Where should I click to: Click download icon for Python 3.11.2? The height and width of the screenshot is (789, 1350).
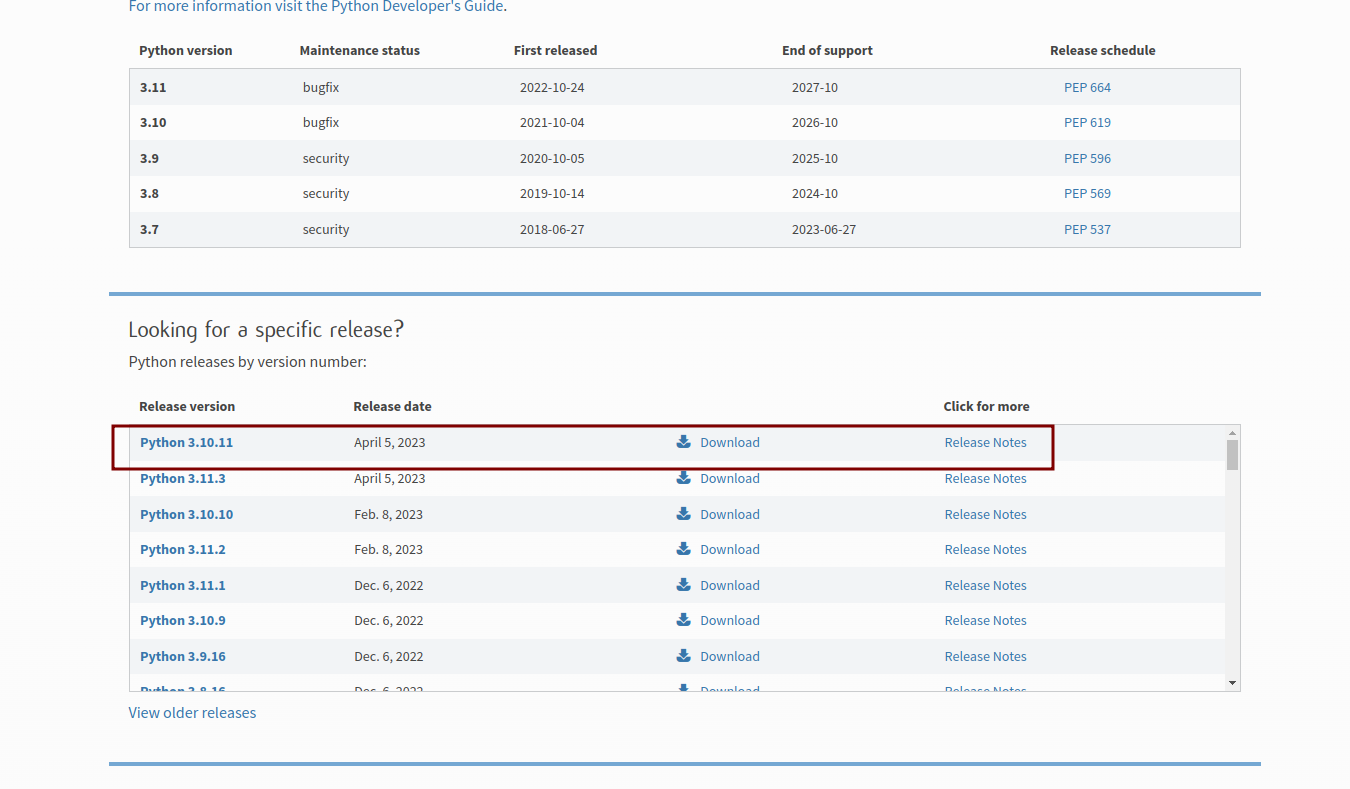click(x=684, y=549)
